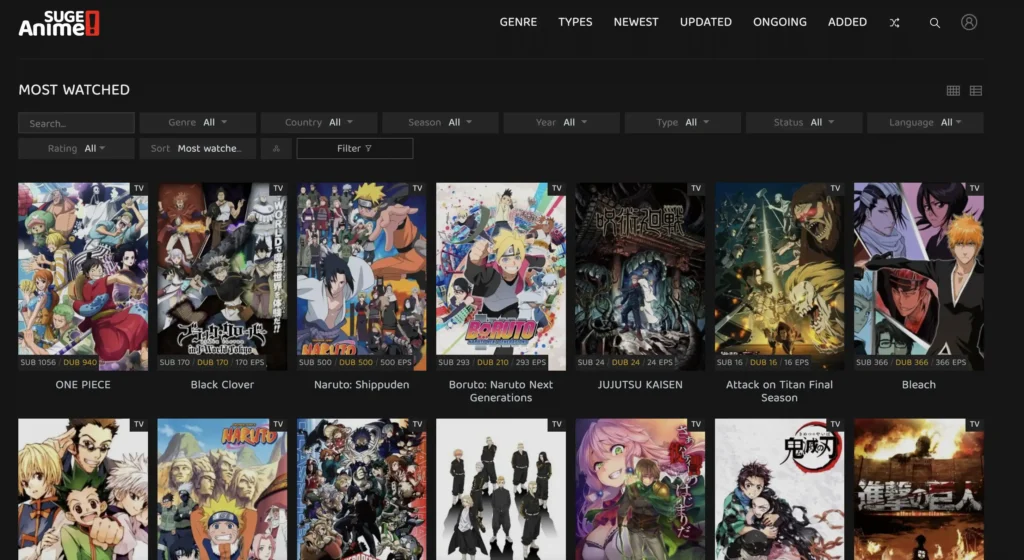This screenshot has height=560, width=1024.
Task: Click the small icon button beside Sort
Action: pos(276,149)
